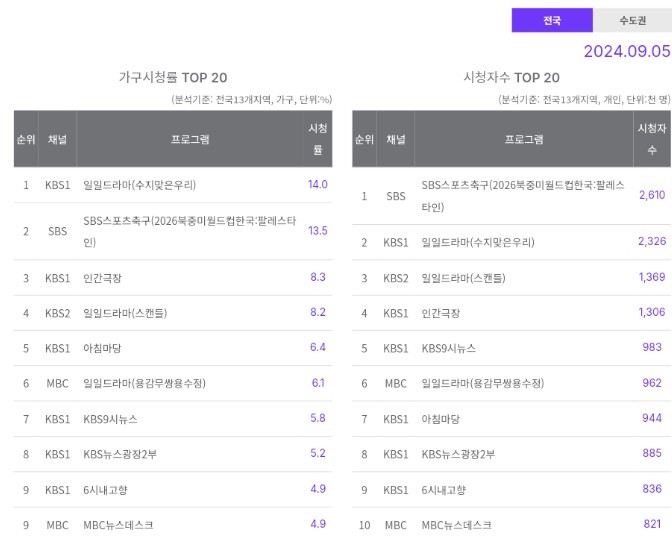This screenshot has width=672, height=541.
Task: Click the date 2024.09.05
Action: [626, 51]
